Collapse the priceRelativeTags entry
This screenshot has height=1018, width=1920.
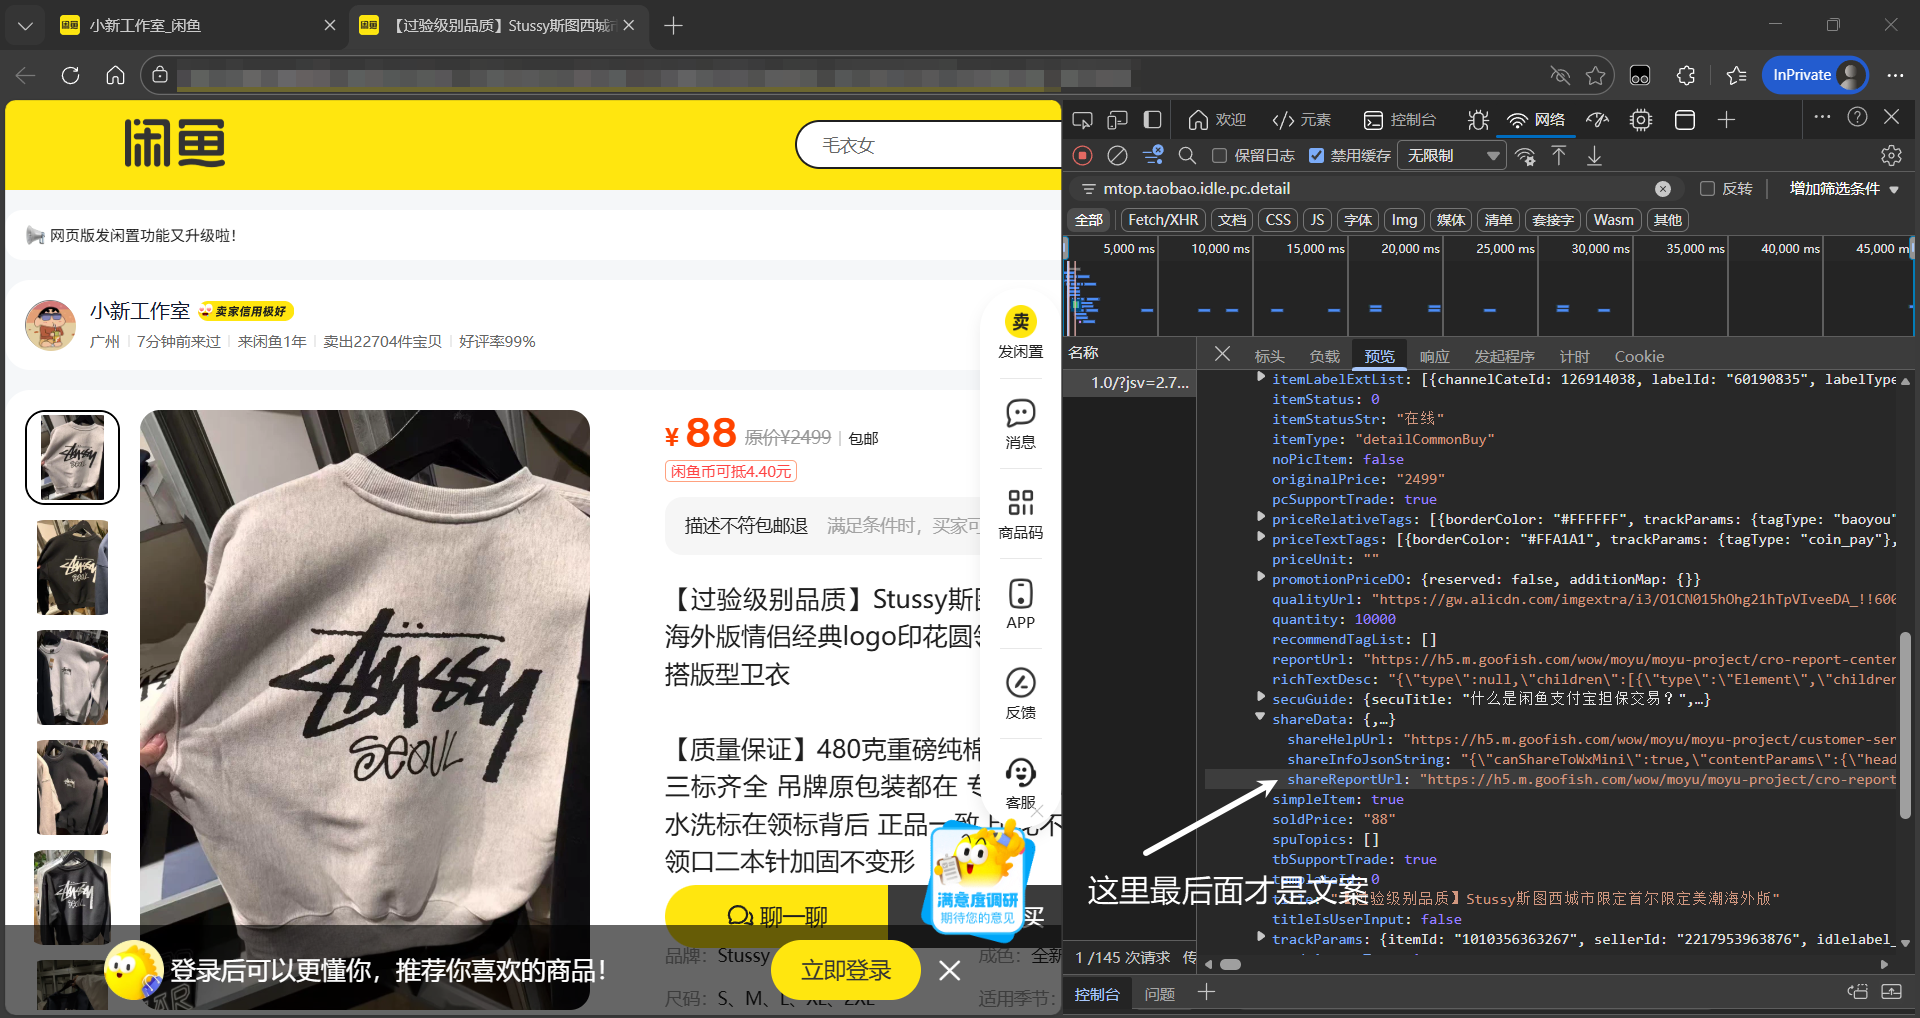1259,518
